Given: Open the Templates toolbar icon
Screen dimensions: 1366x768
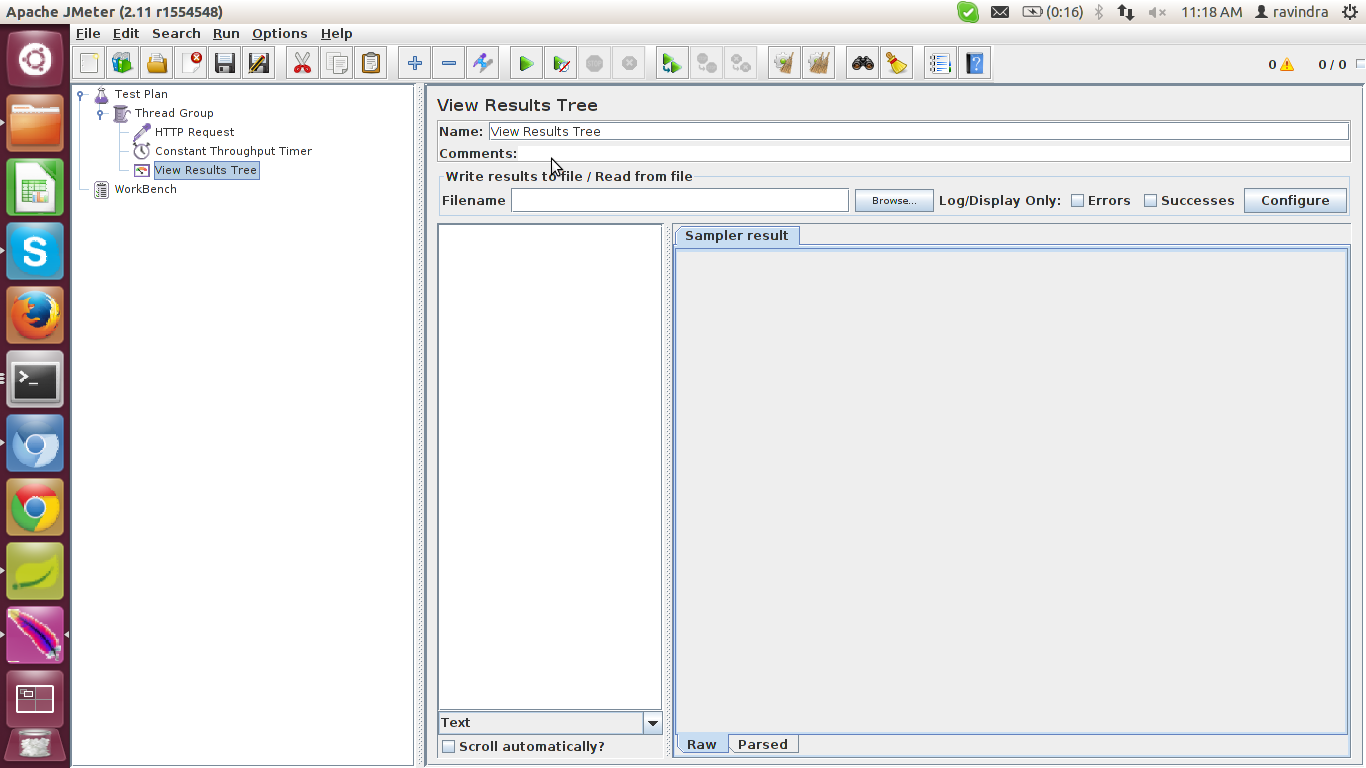Looking at the screenshot, I should 123,64.
